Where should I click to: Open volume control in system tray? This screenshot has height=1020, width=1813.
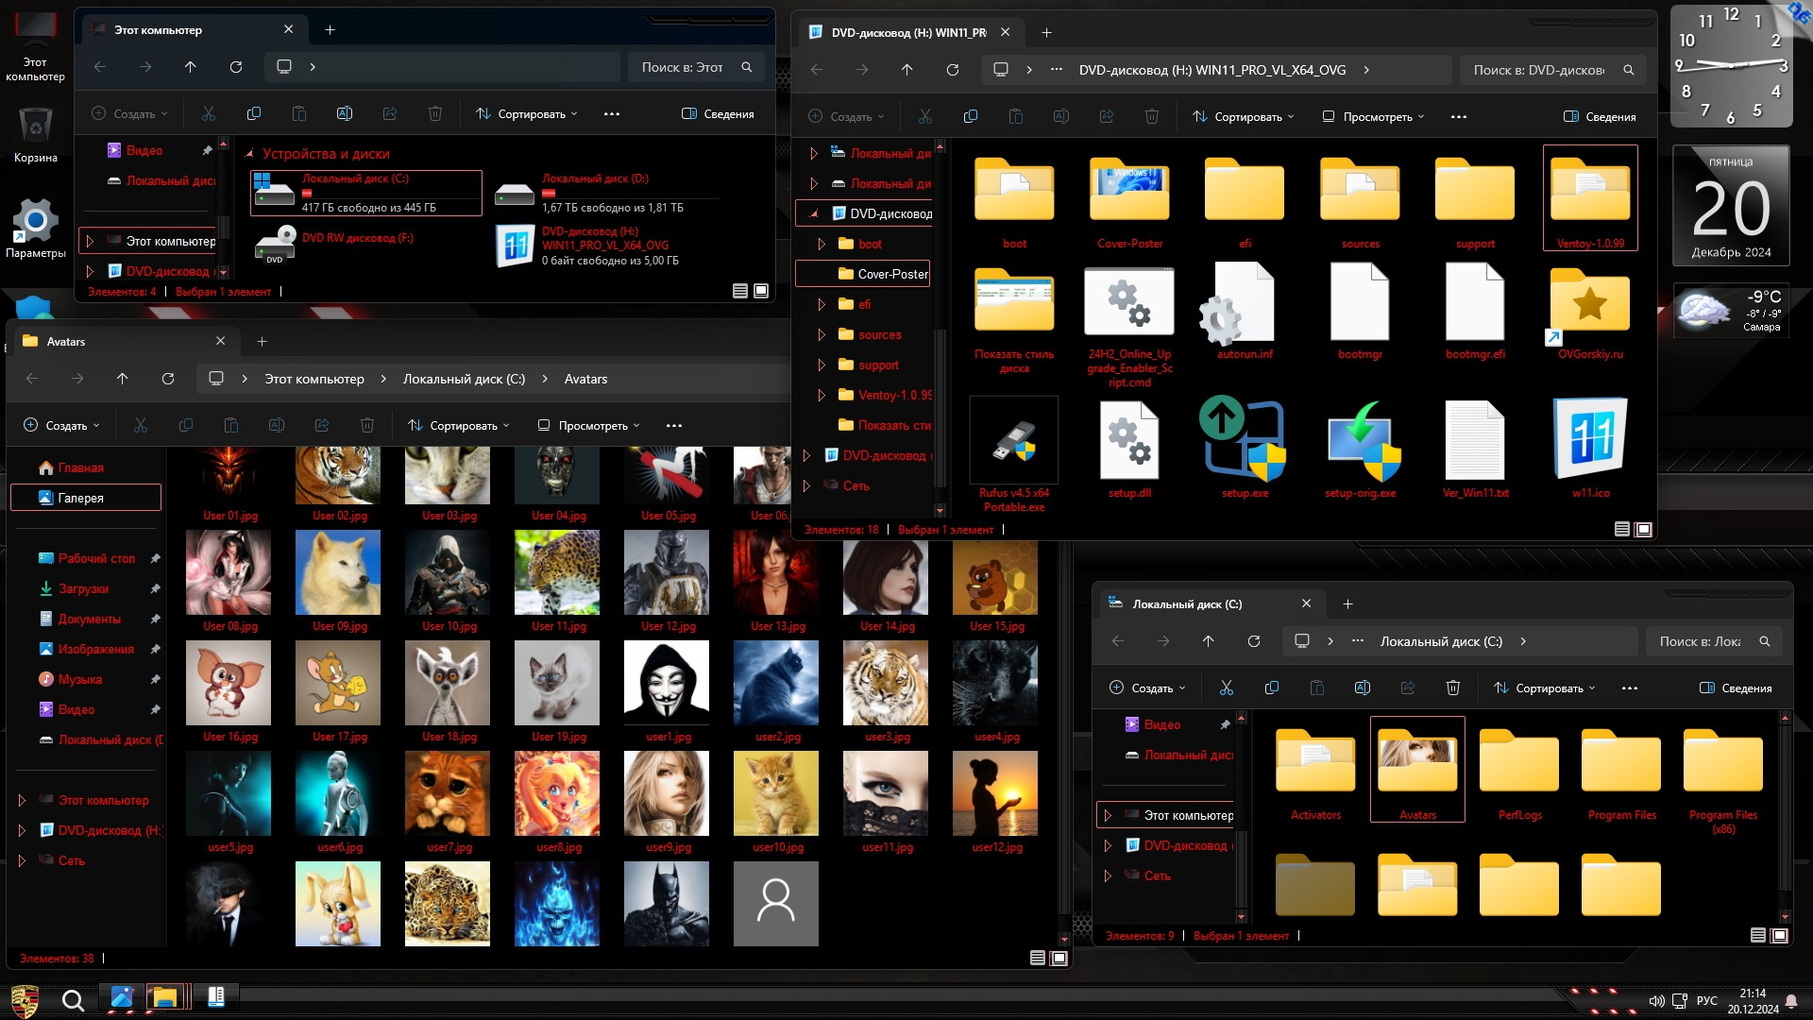click(x=1656, y=1001)
